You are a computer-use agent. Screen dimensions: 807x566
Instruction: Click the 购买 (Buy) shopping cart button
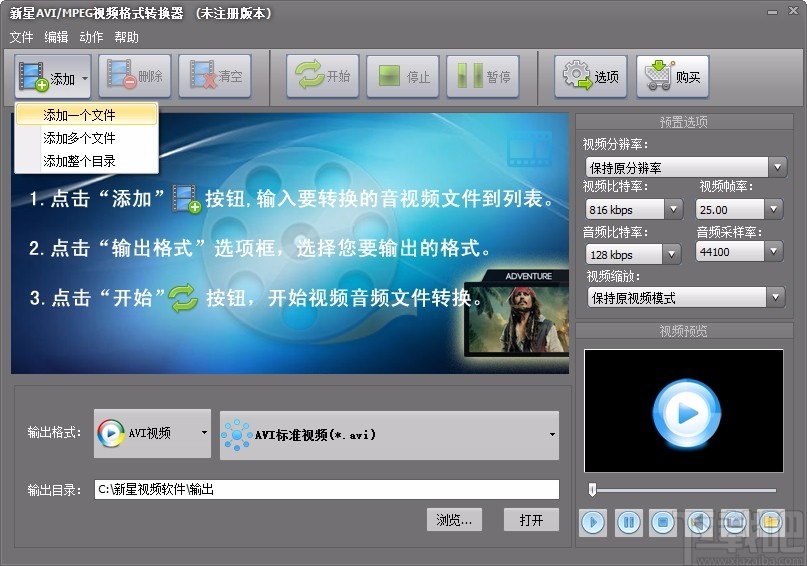[673, 77]
